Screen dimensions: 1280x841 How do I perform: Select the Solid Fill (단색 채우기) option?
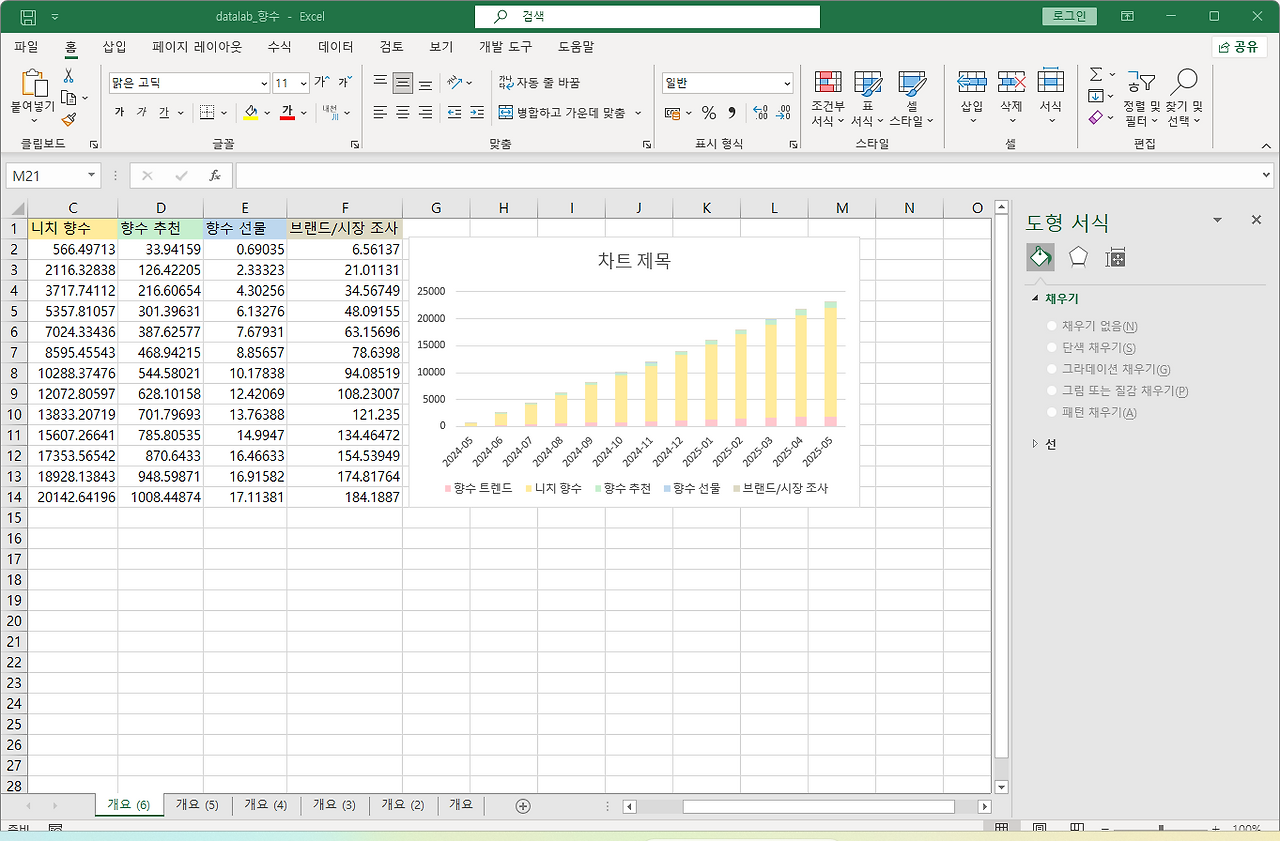(x=1051, y=348)
